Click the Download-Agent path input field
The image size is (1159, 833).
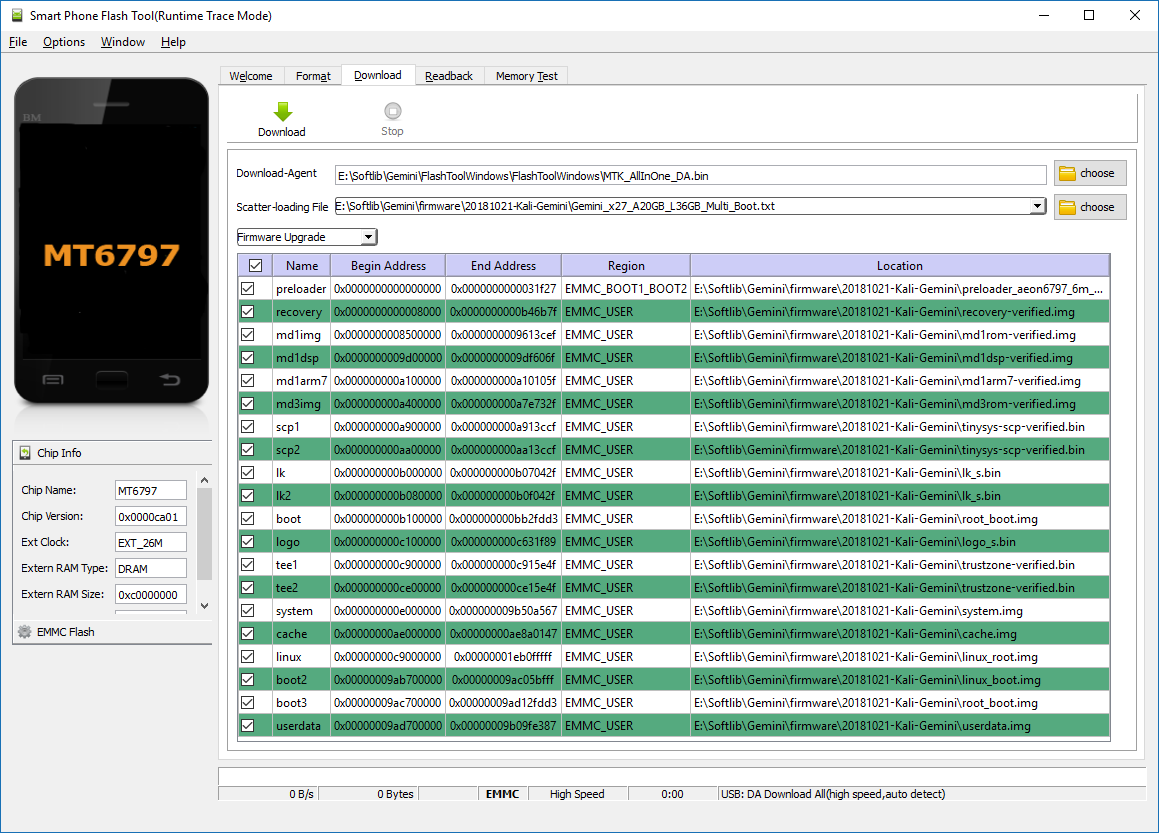coord(690,175)
